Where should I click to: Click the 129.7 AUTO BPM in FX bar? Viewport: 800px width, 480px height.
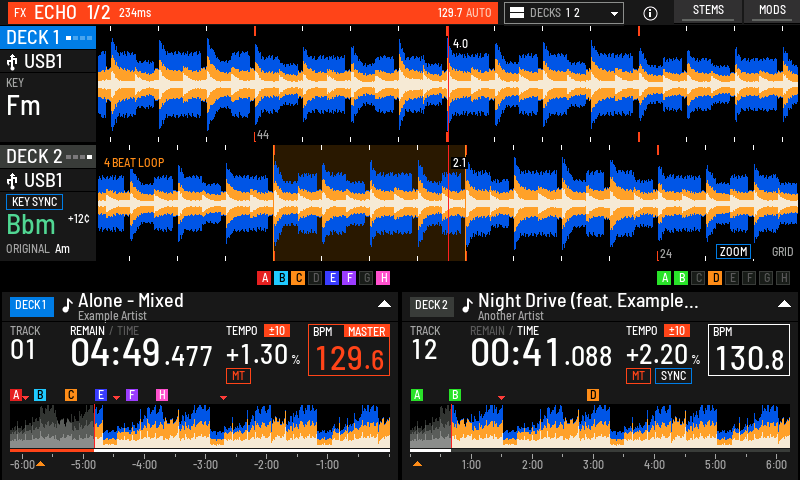click(464, 13)
